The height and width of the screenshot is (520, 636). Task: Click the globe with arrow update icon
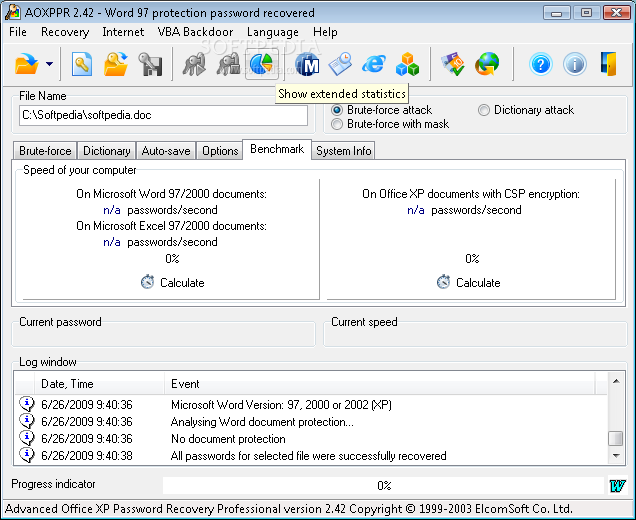tap(487, 64)
